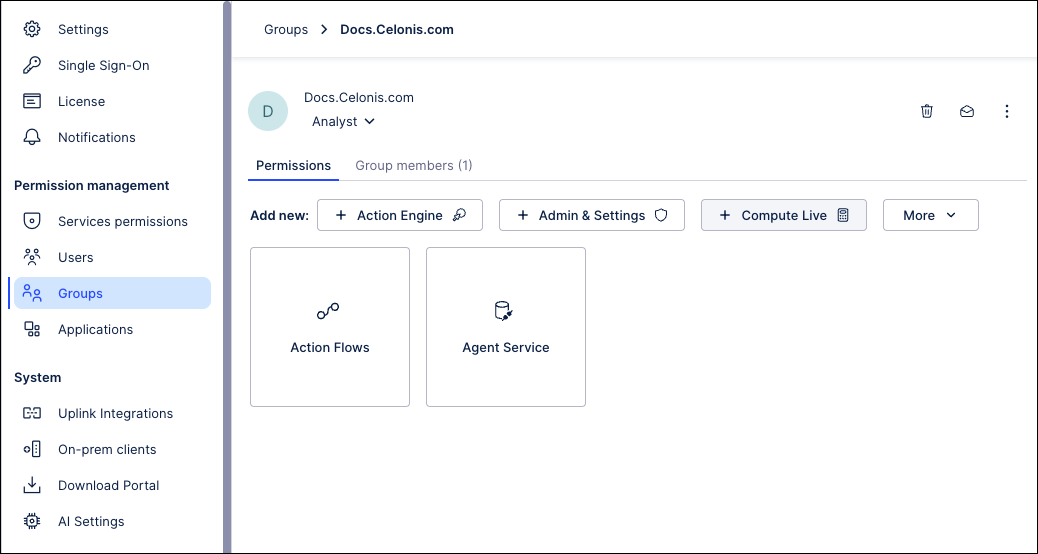Screen dimensions: 1038x554
Task: Expand the Analyst role dropdown
Action: pos(343,121)
